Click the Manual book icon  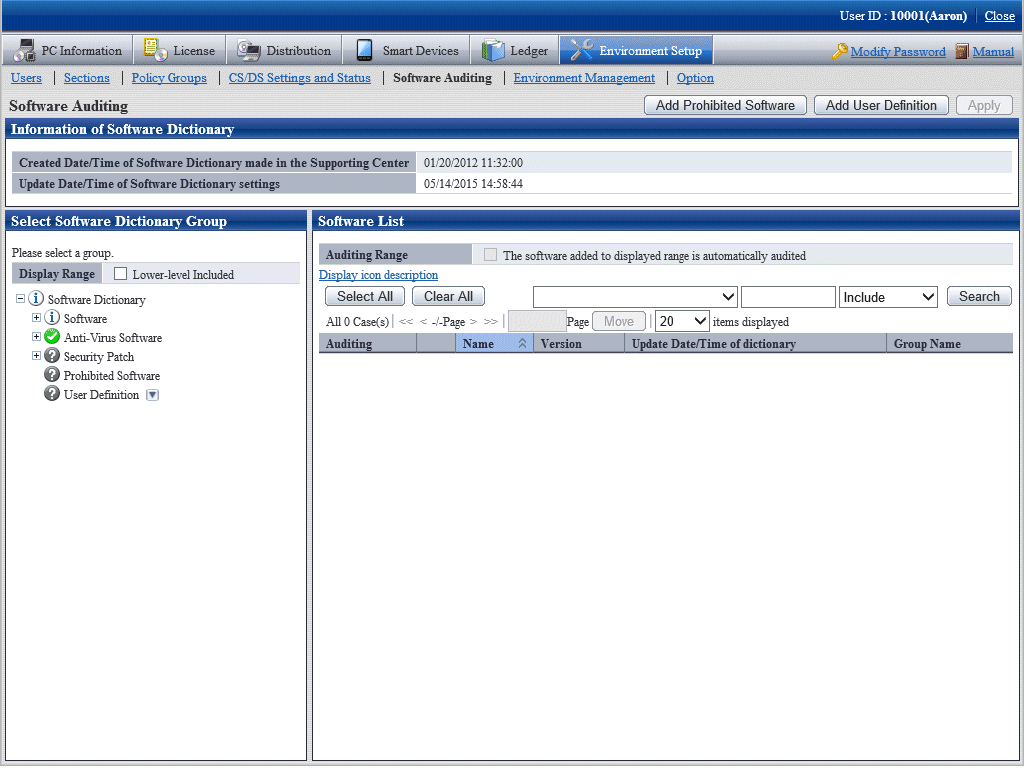point(962,51)
